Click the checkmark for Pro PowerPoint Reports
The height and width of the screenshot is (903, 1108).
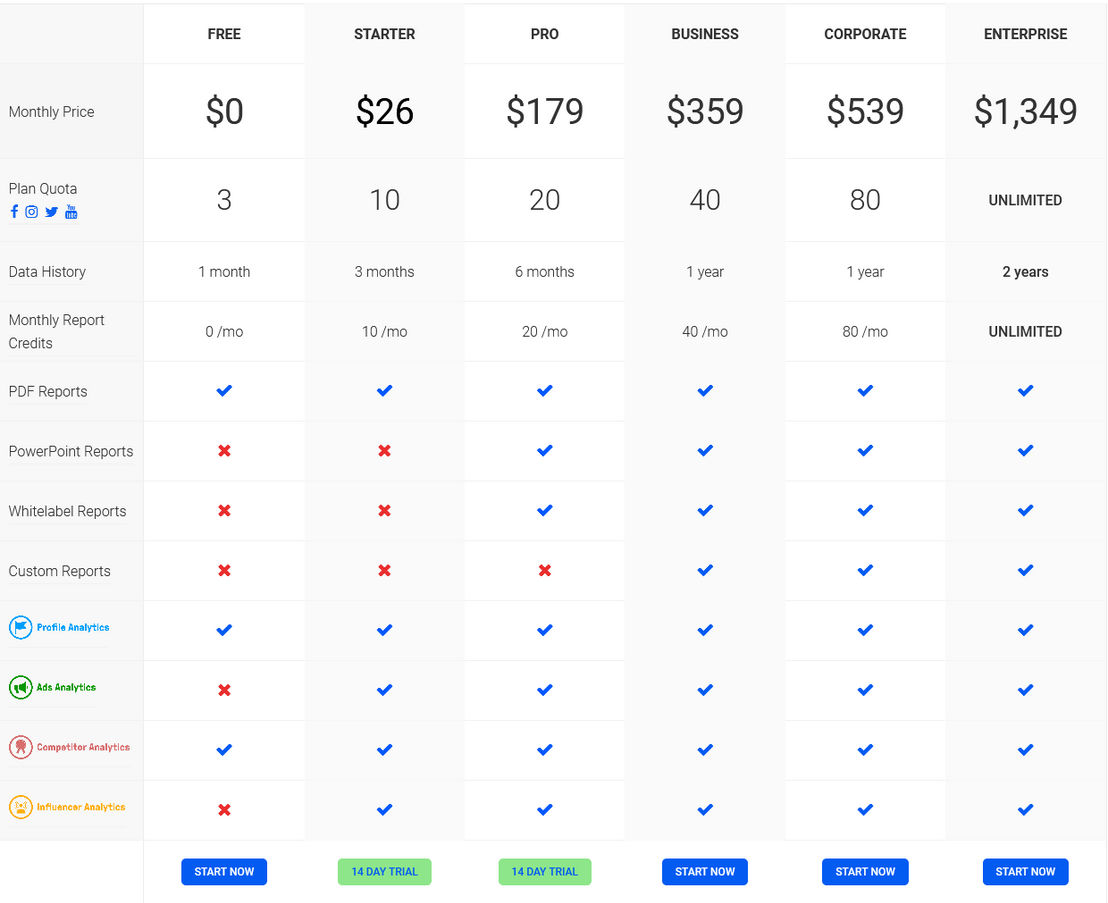tap(545, 451)
